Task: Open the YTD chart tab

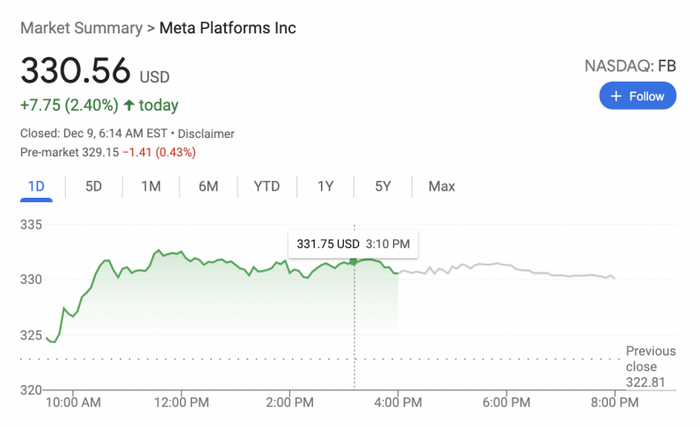Action: tap(267, 186)
